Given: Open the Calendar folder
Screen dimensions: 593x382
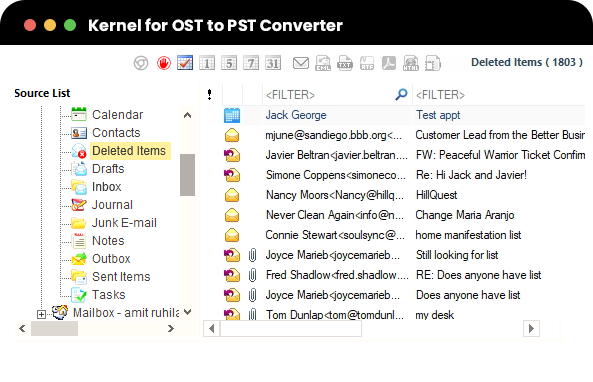Looking at the screenshot, I should pyautogui.click(x=117, y=115).
